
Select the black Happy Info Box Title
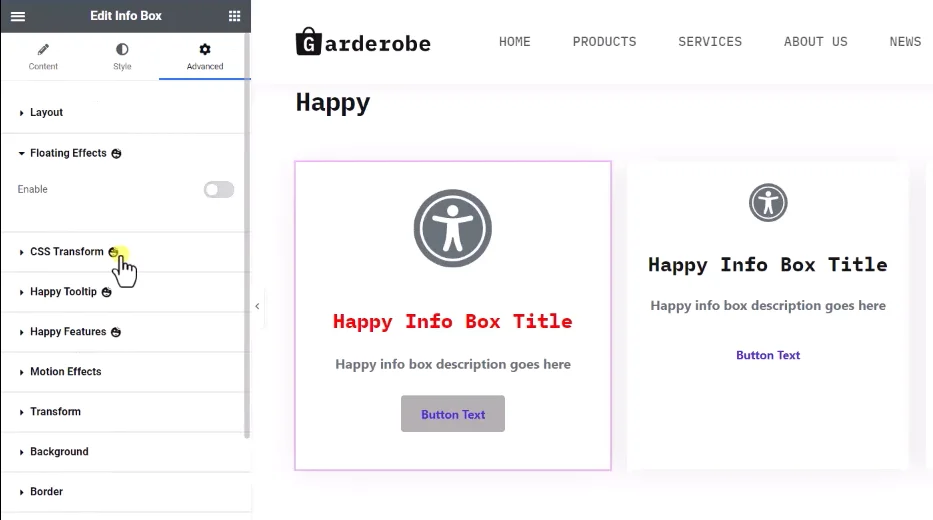pyautogui.click(x=768, y=265)
